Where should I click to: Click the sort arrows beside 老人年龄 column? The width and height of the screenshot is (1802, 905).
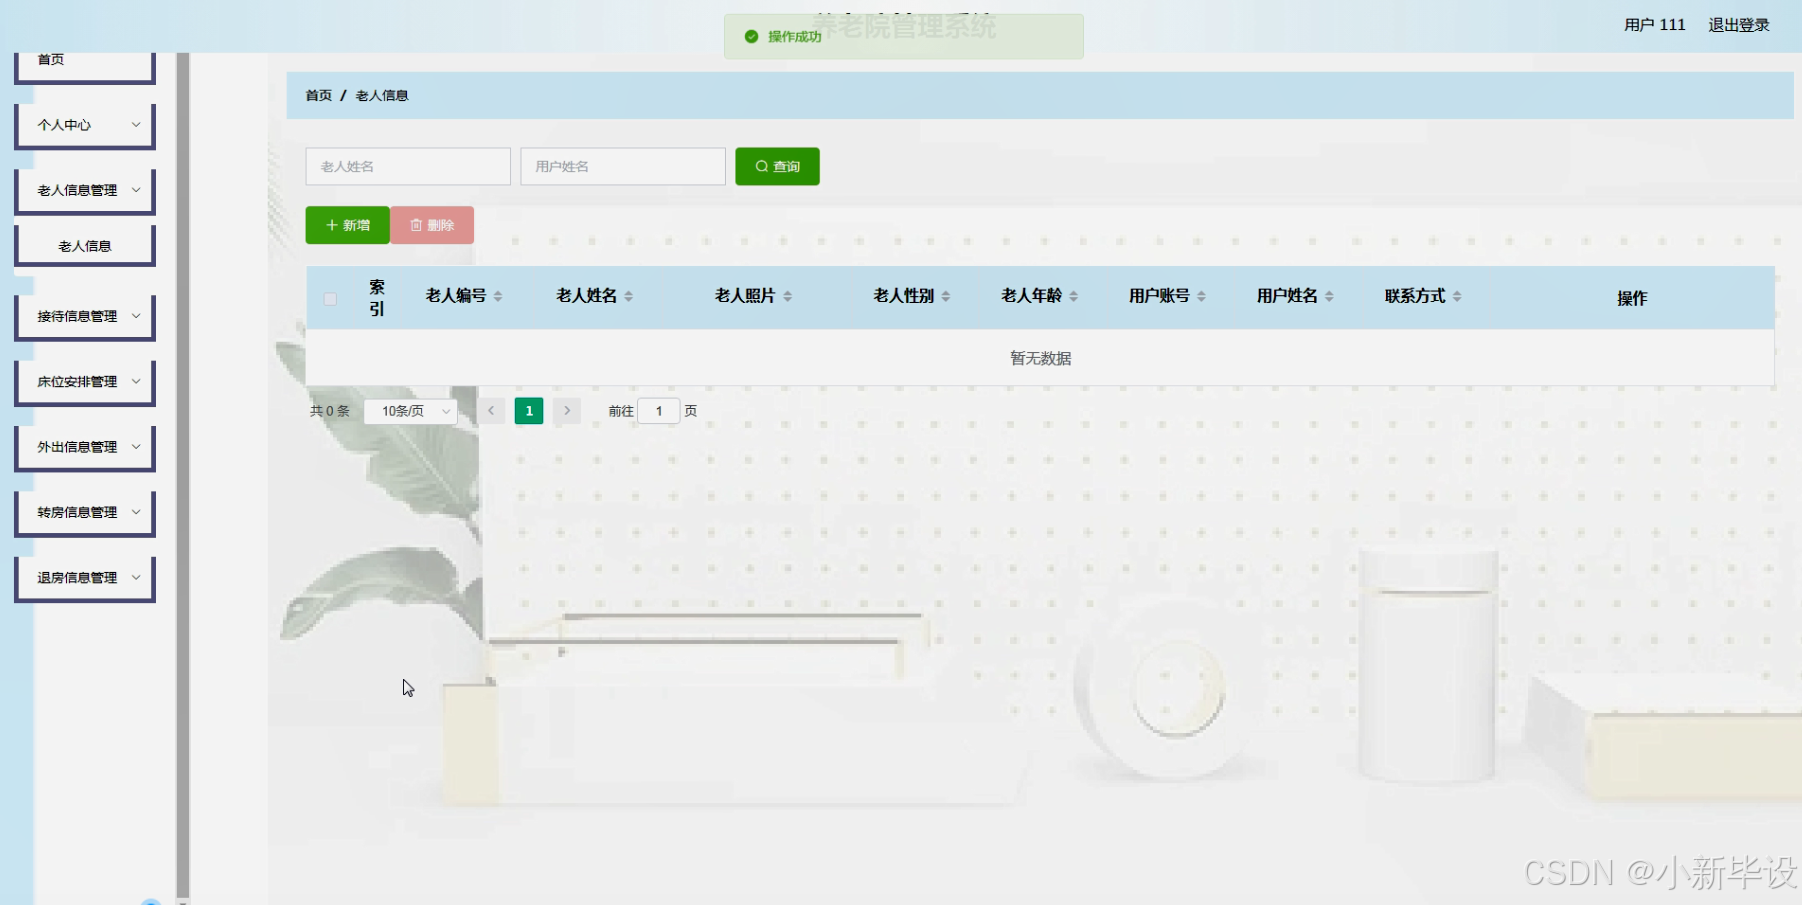tap(1074, 295)
